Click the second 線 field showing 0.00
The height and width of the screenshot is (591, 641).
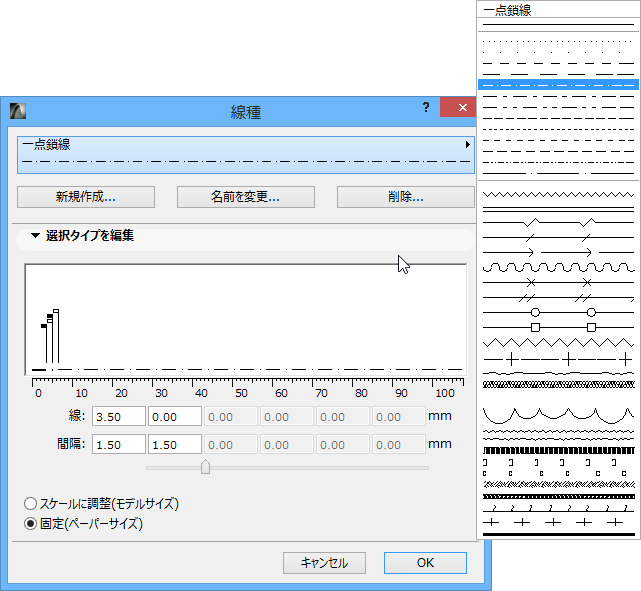click(x=175, y=417)
